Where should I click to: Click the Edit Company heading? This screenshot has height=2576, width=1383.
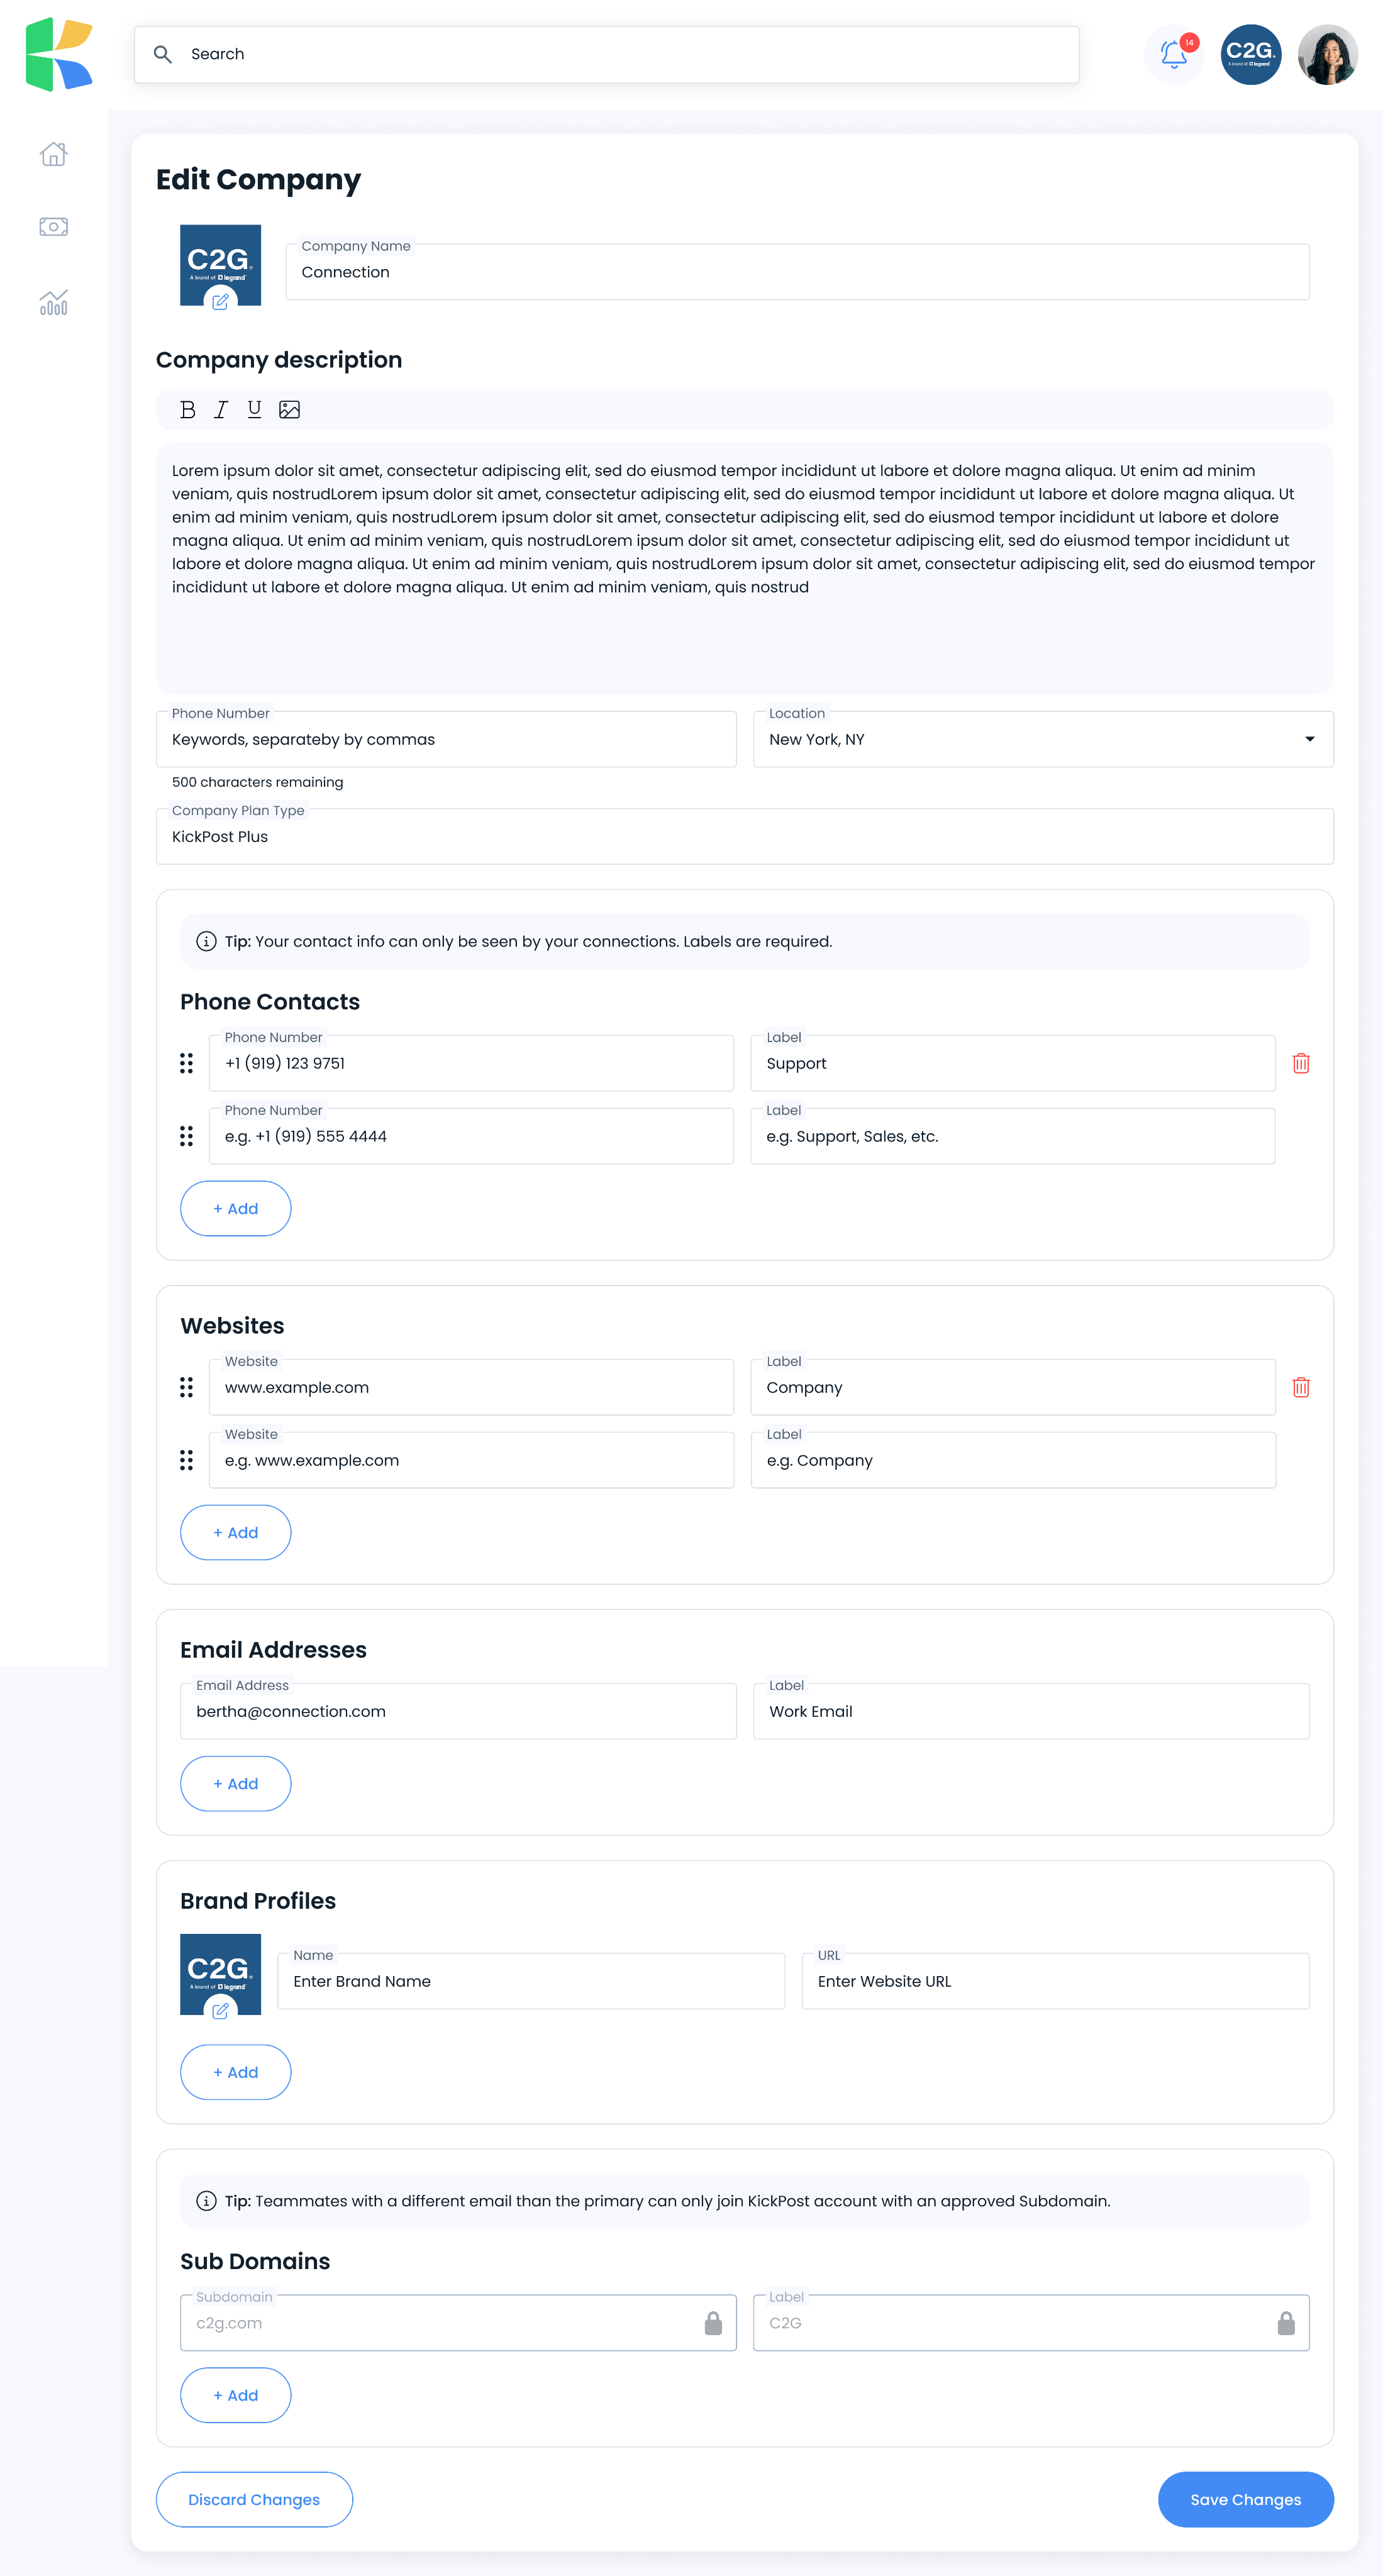click(x=258, y=179)
